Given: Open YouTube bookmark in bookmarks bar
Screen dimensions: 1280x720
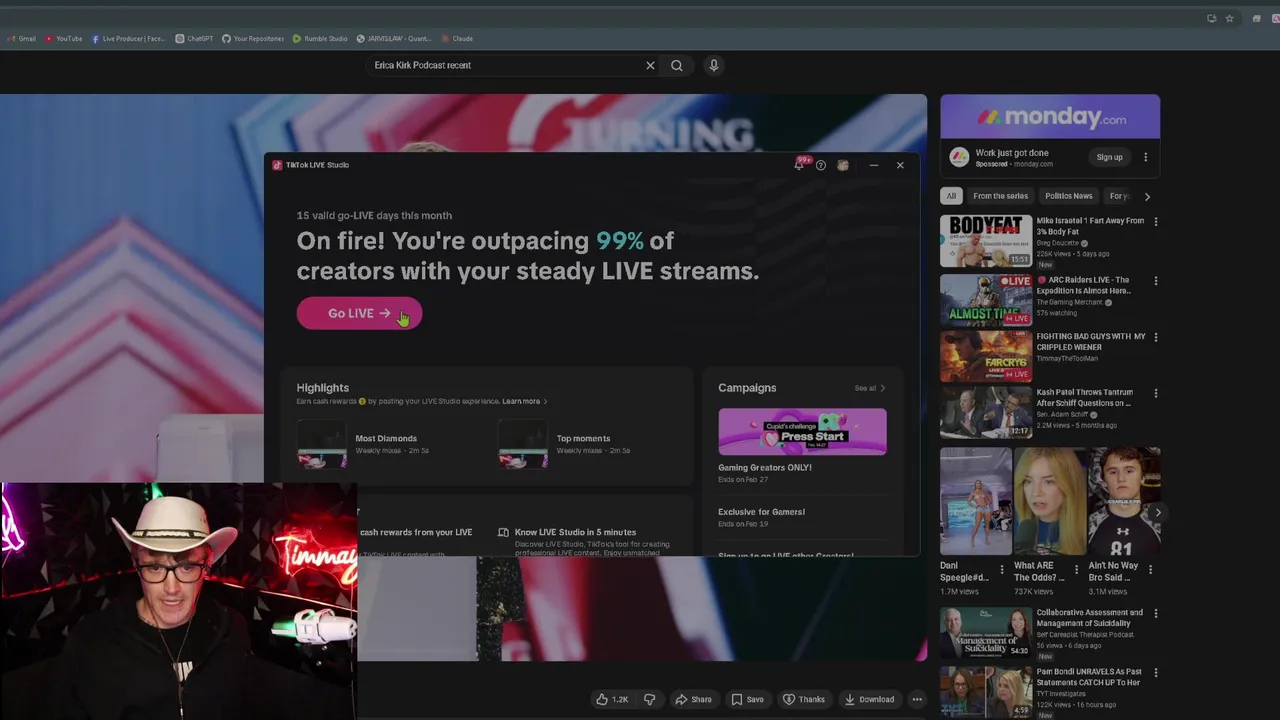Looking at the screenshot, I should tap(63, 39).
